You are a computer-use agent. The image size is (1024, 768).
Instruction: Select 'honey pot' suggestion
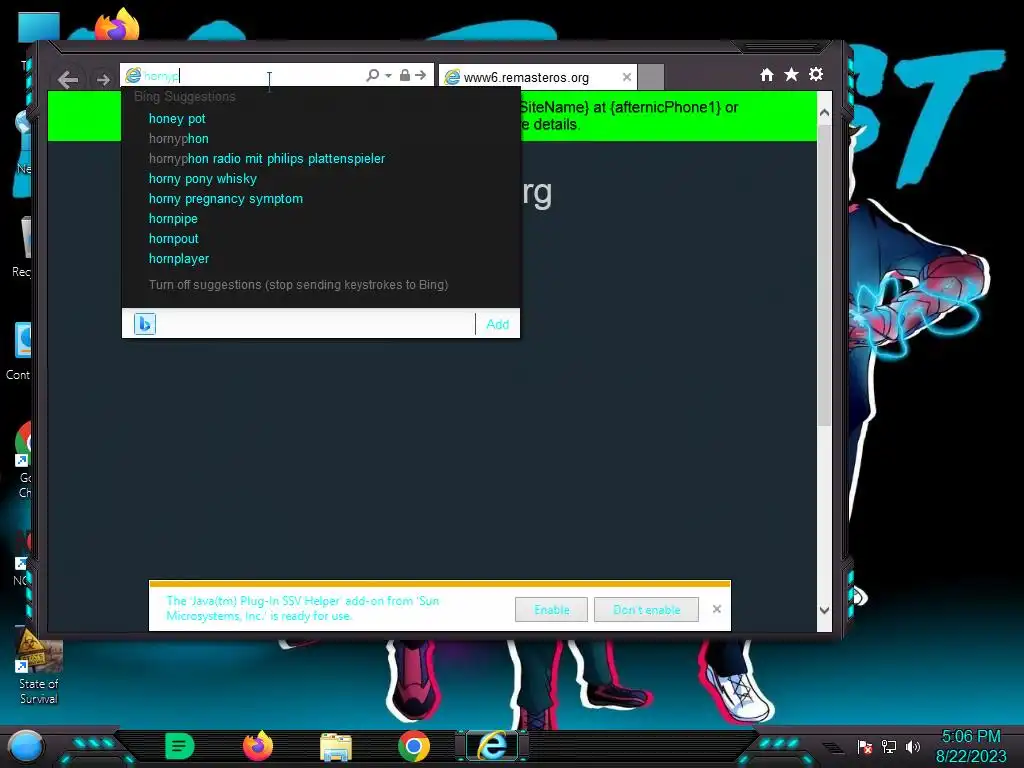[177, 119]
